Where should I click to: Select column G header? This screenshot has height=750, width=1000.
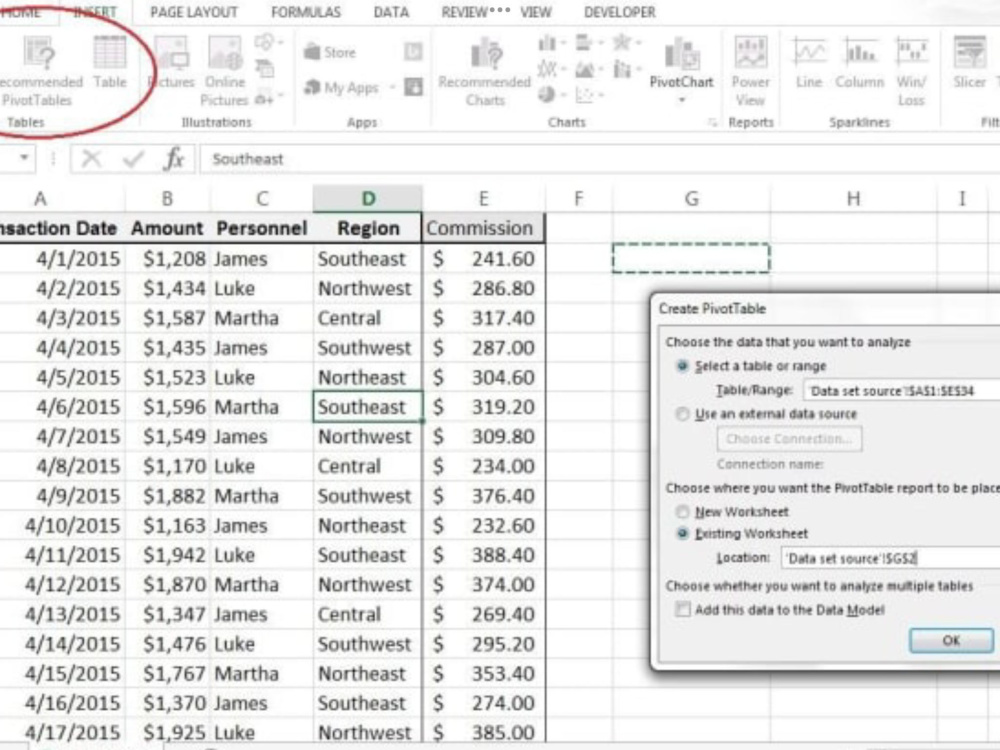[x=691, y=198]
